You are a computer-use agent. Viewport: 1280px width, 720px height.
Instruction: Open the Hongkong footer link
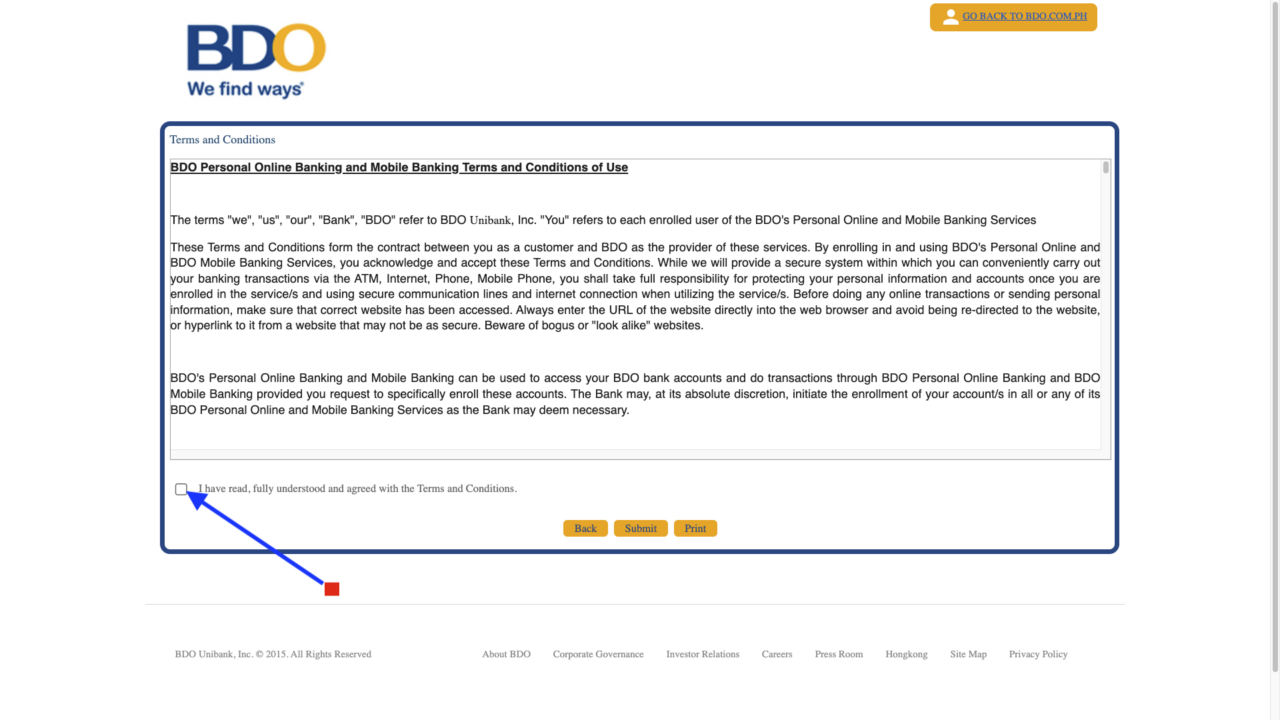[x=906, y=654]
